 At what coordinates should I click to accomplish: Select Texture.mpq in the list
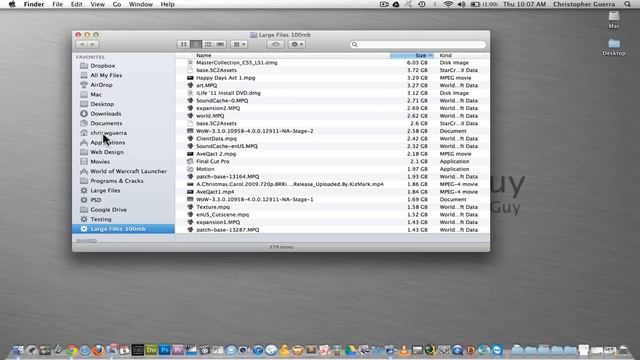pyautogui.click(x=332, y=207)
